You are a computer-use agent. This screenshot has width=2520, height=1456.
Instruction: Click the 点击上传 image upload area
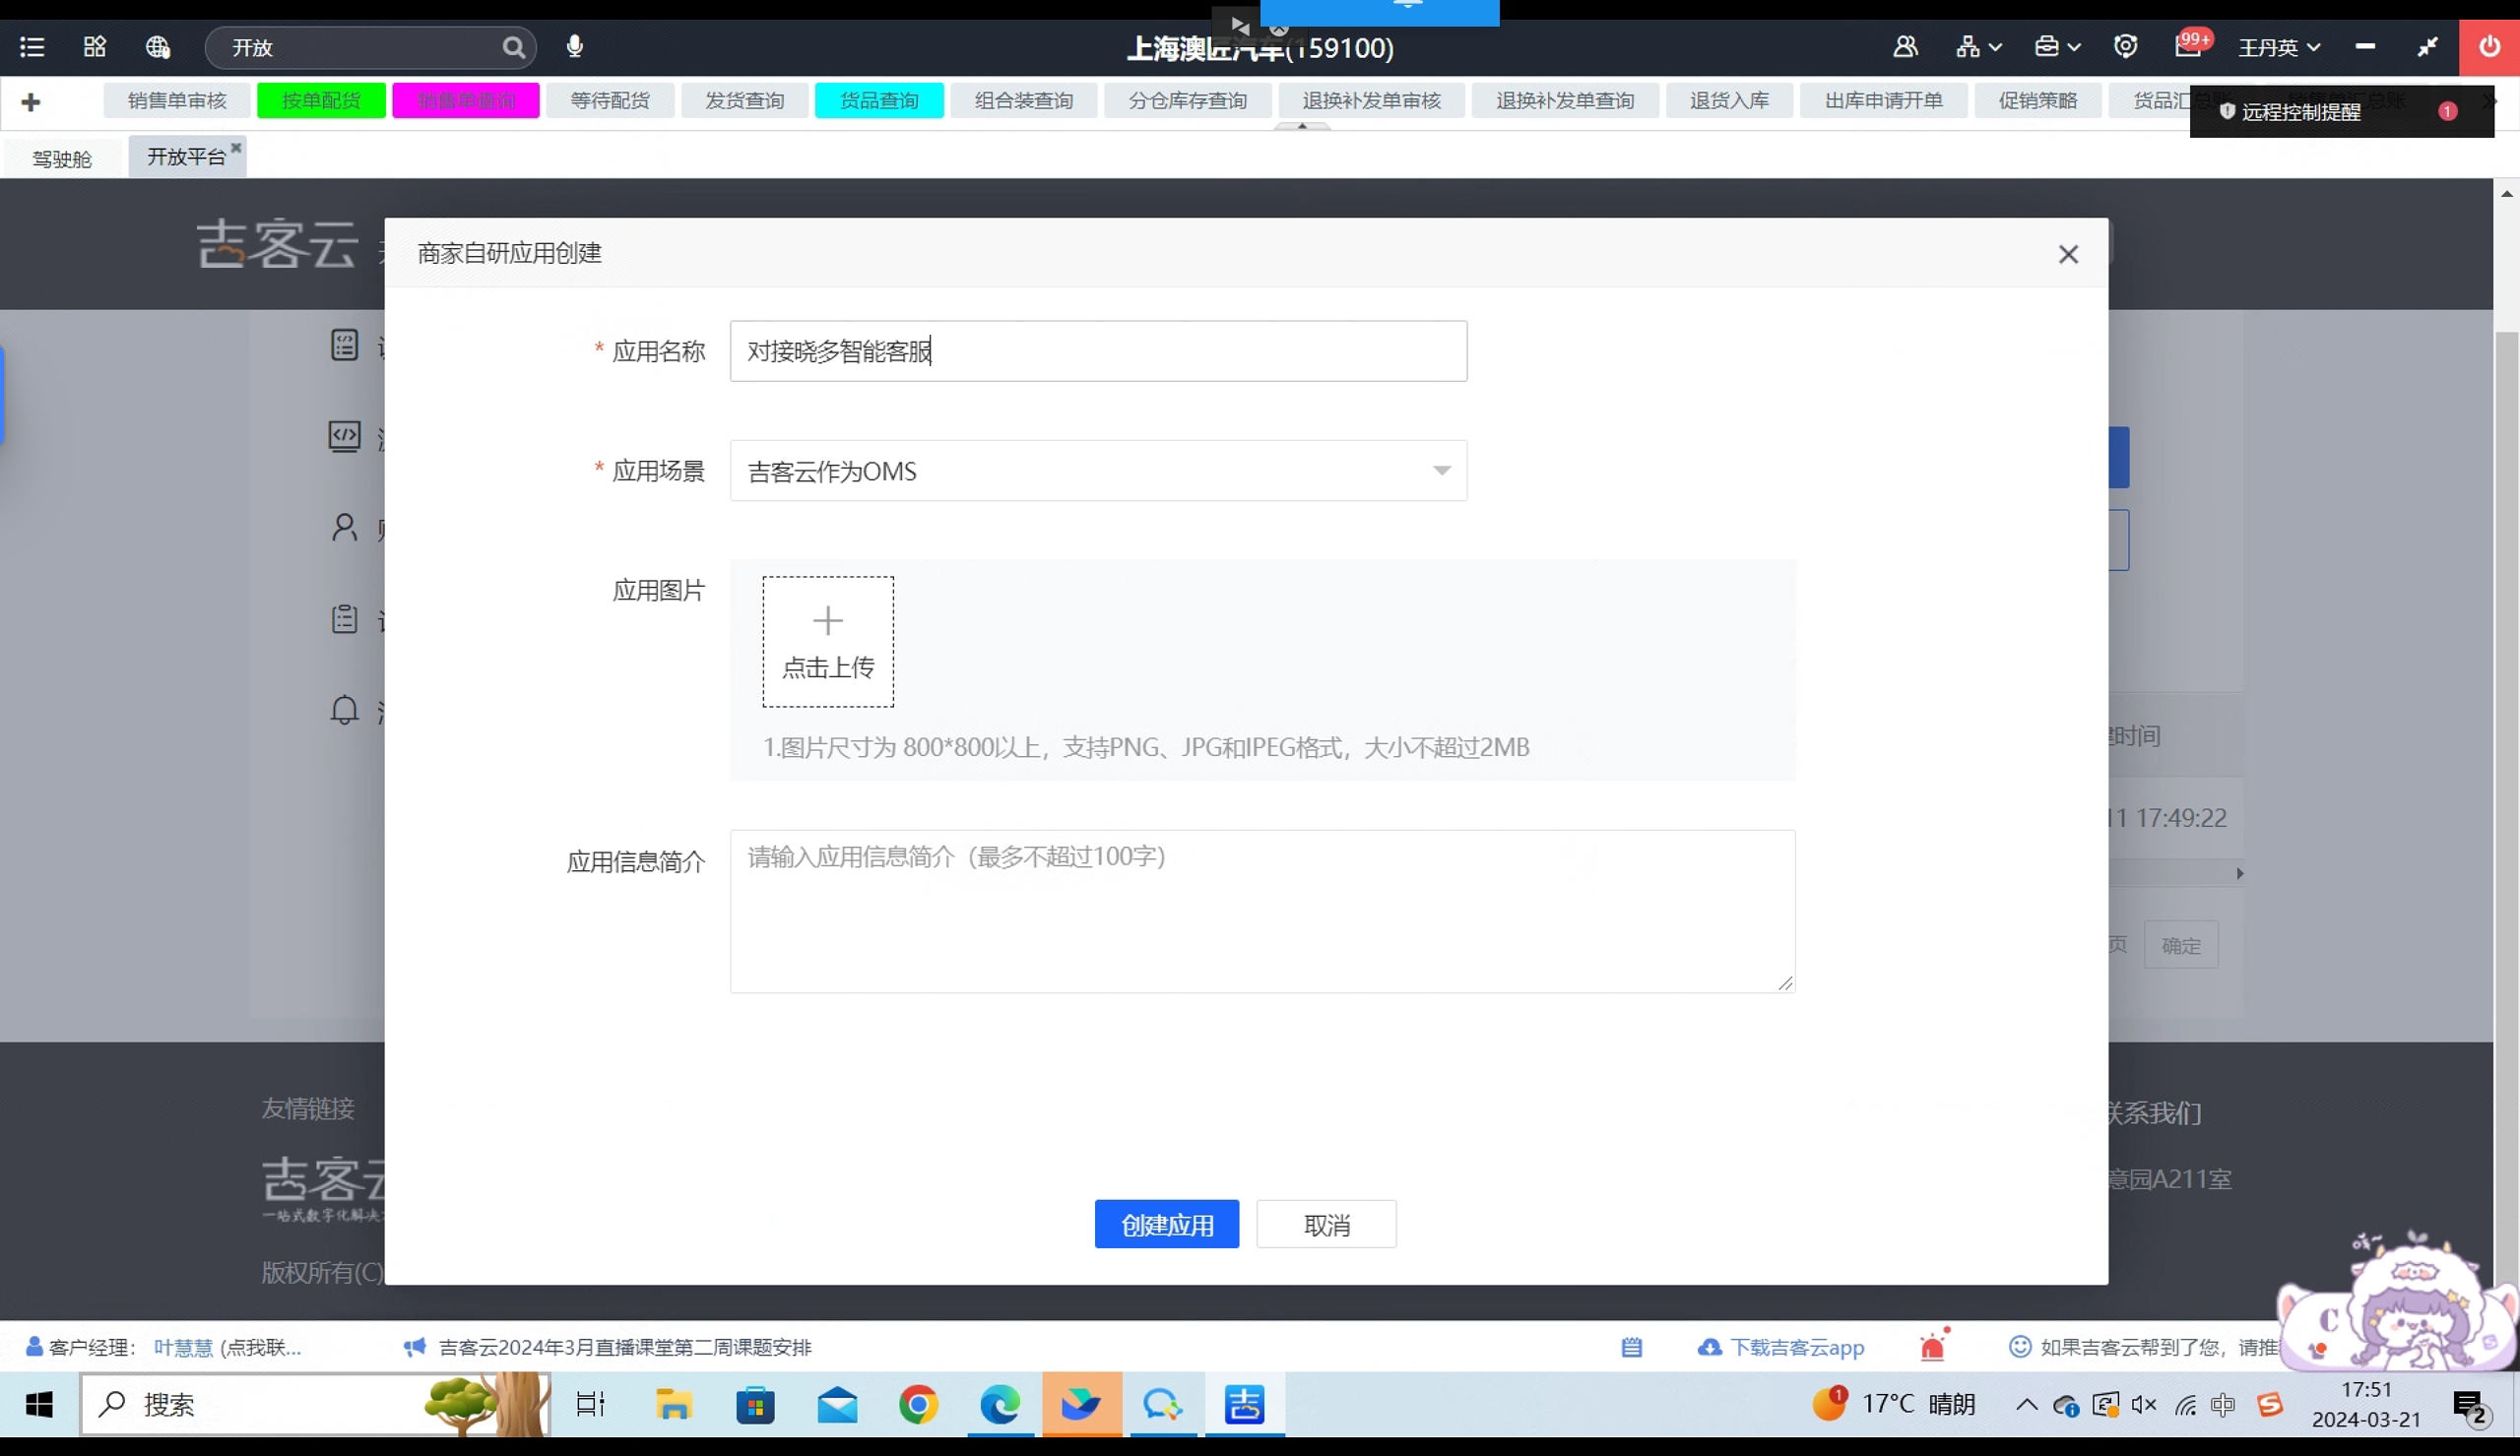click(828, 641)
